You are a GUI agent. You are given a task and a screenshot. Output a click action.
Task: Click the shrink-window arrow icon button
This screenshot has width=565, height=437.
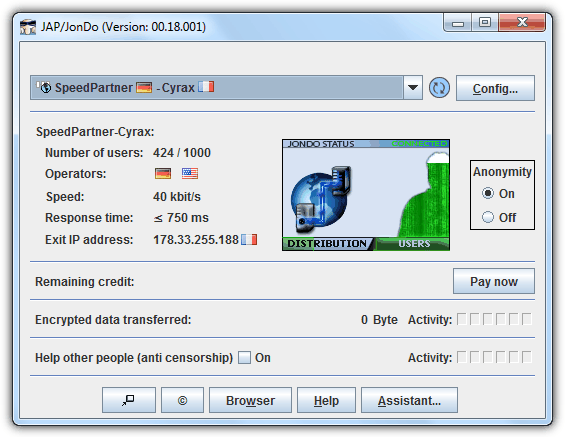click(129, 400)
